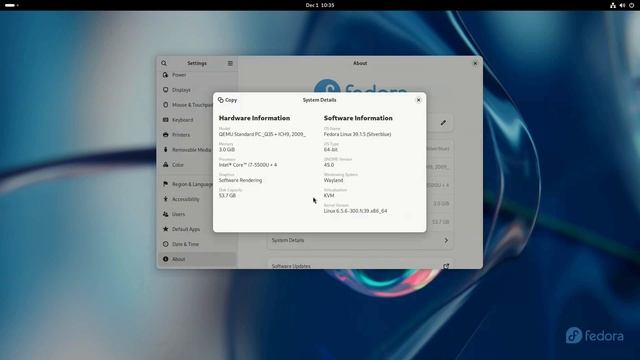Viewport: 640px width, 360px height.
Task: Close the System Details dialog
Action: point(418,100)
